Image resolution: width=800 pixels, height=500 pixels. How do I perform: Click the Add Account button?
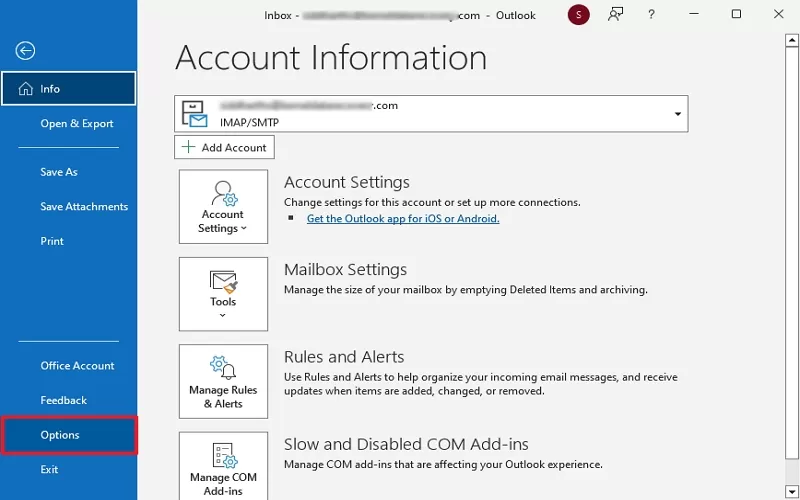pos(224,147)
